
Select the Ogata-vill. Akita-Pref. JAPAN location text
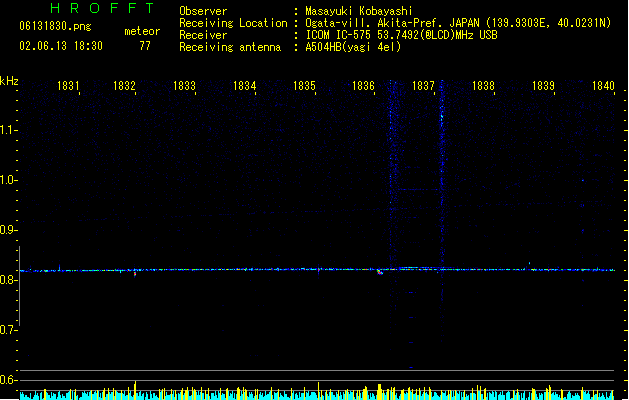coord(458,23)
